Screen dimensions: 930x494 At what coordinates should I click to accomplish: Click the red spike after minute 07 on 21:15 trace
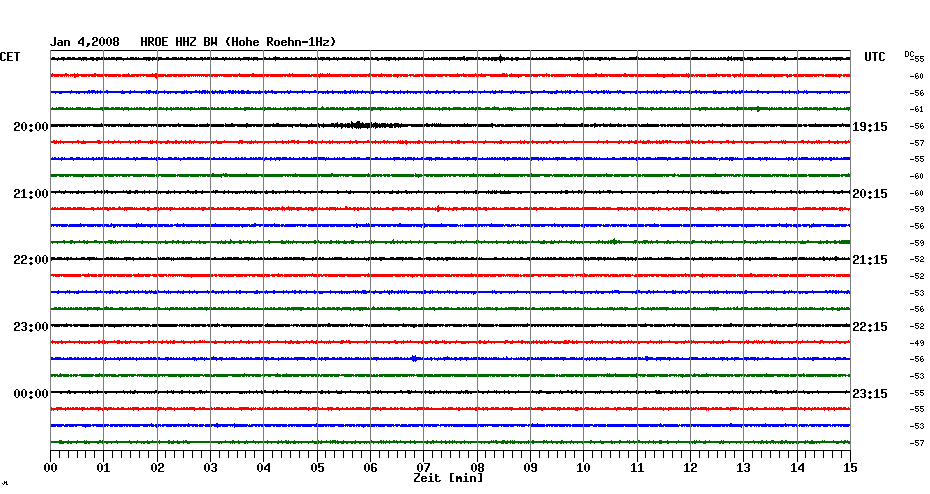click(x=438, y=209)
